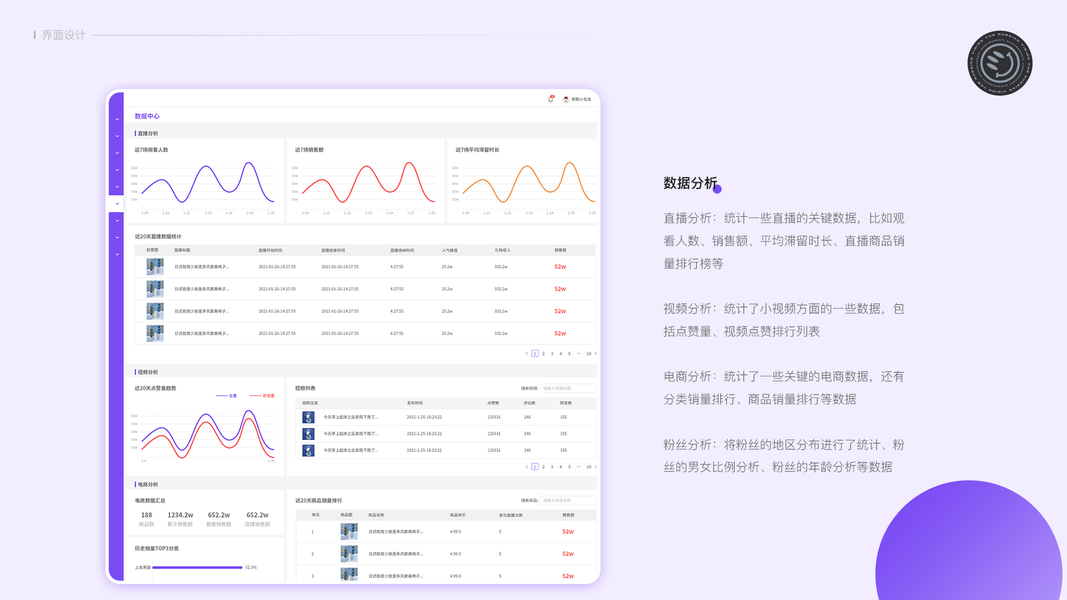1067x600 pixels.
Task: Go to page 5 in video list pagination
Action: 570,467
